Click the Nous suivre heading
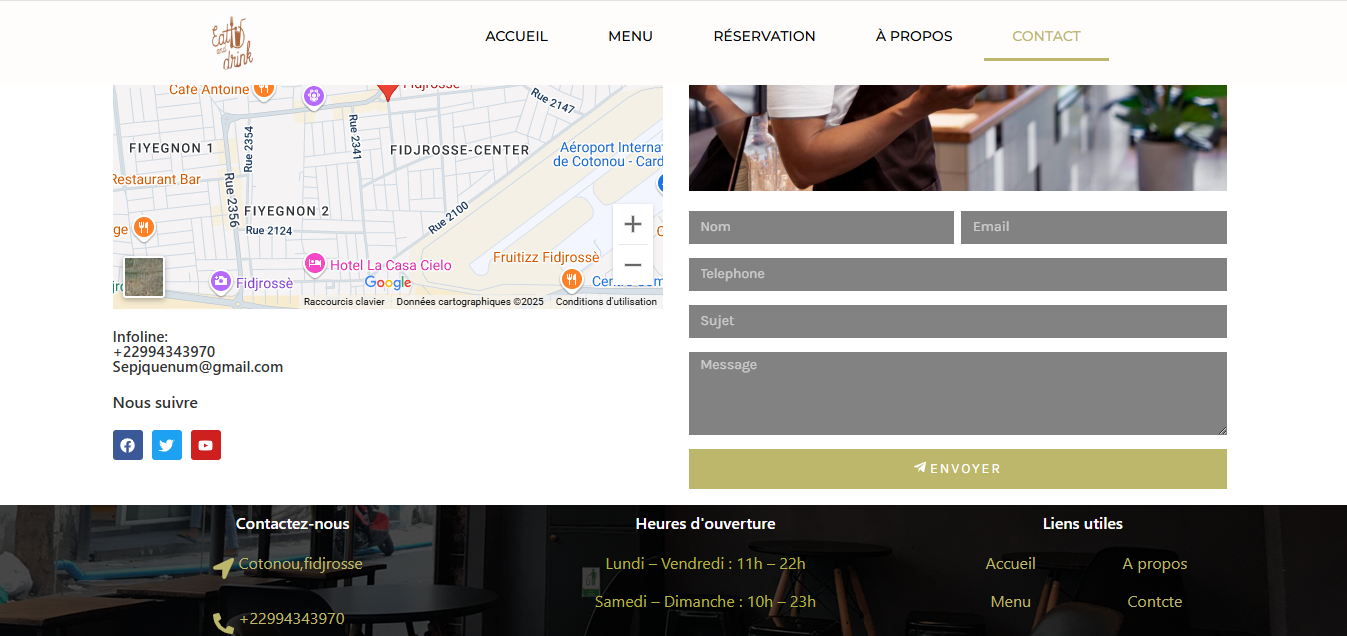The image size is (1347, 636). pyautogui.click(x=155, y=403)
